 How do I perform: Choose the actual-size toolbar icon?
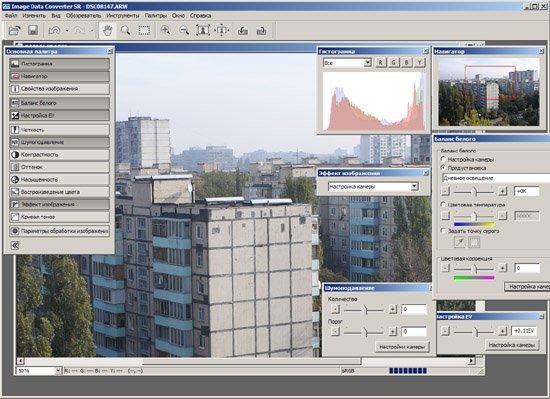pos(222,31)
